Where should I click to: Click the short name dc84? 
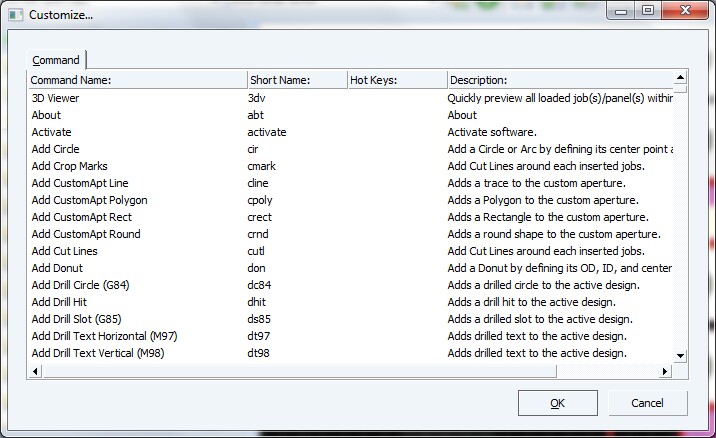click(x=259, y=285)
